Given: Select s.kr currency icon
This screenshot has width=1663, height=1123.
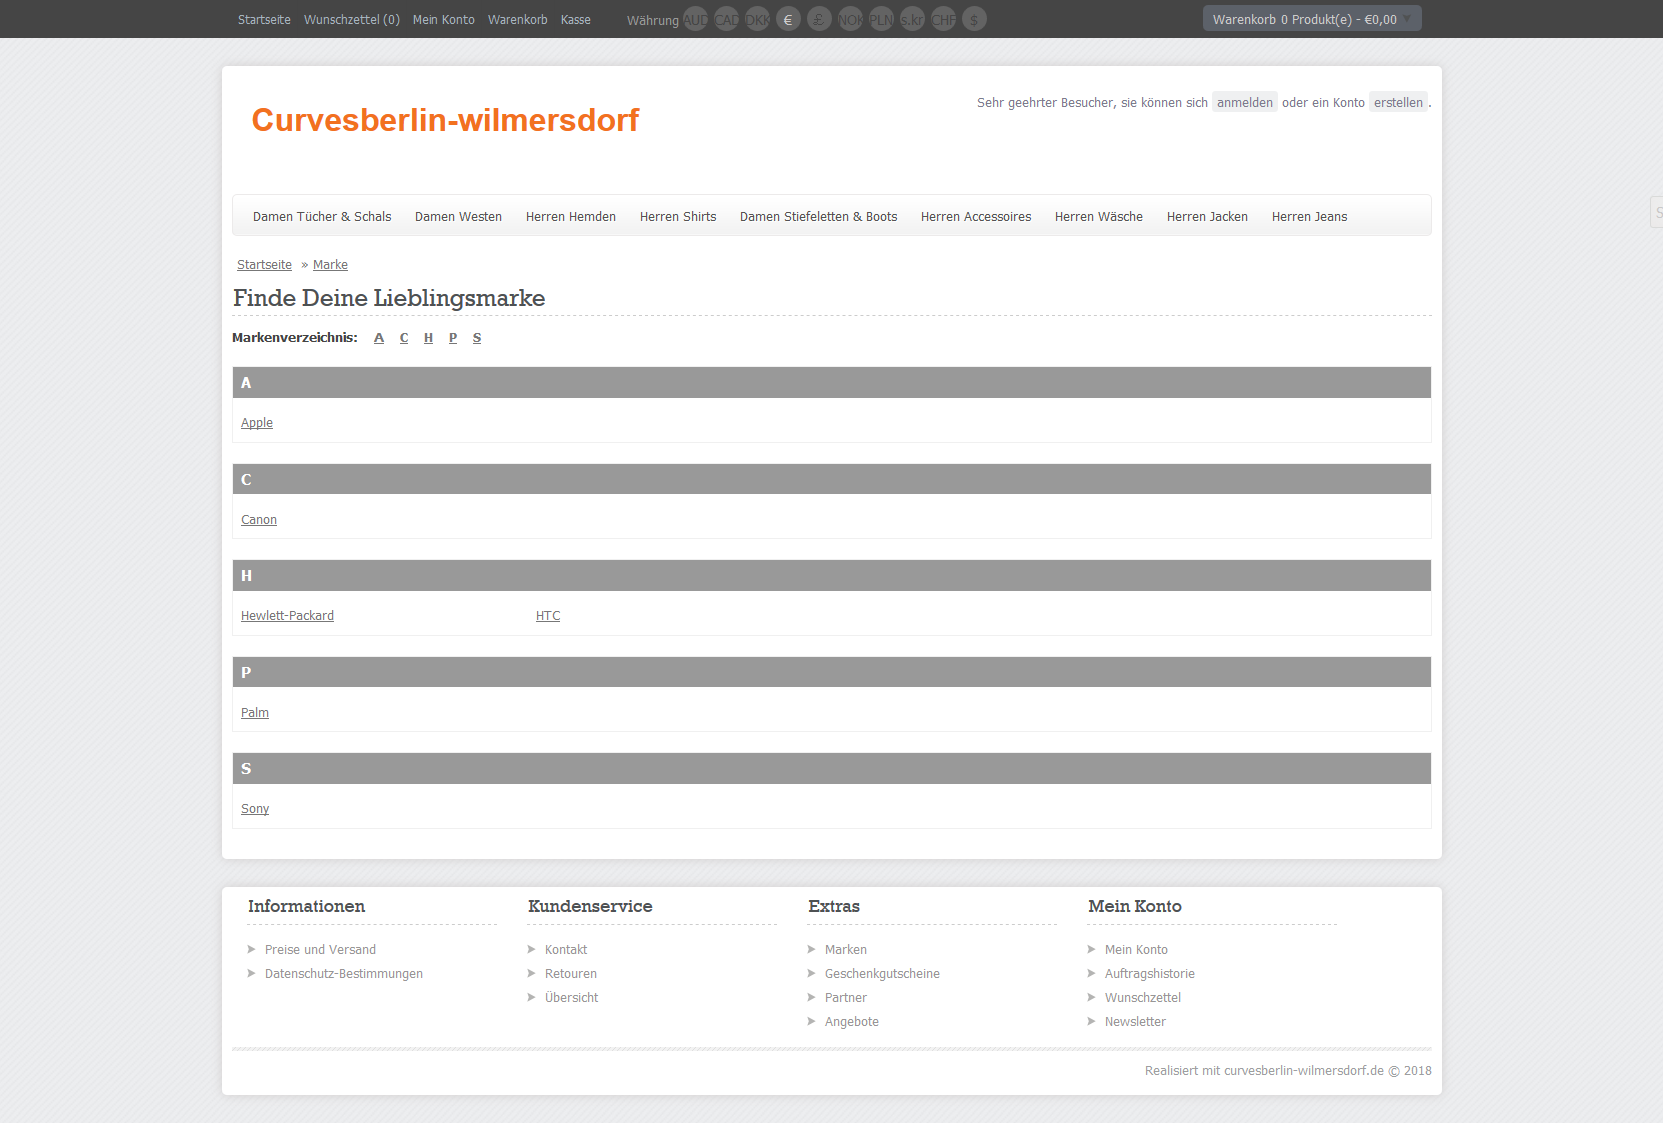Looking at the screenshot, I should pyautogui.click(x=912, y=19).
